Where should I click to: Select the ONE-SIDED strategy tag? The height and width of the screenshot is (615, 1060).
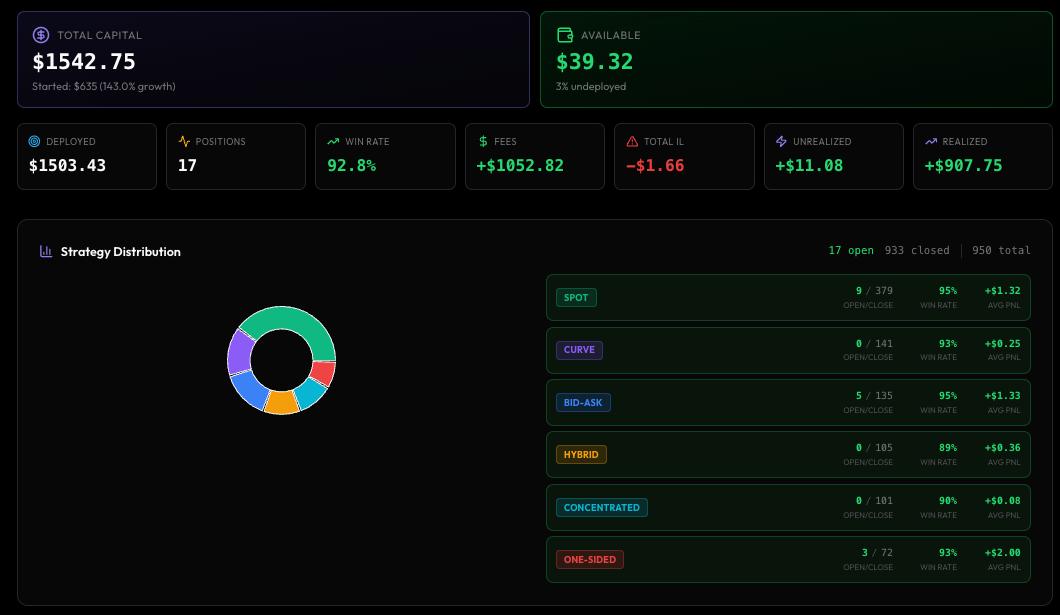tap(589, 560)
